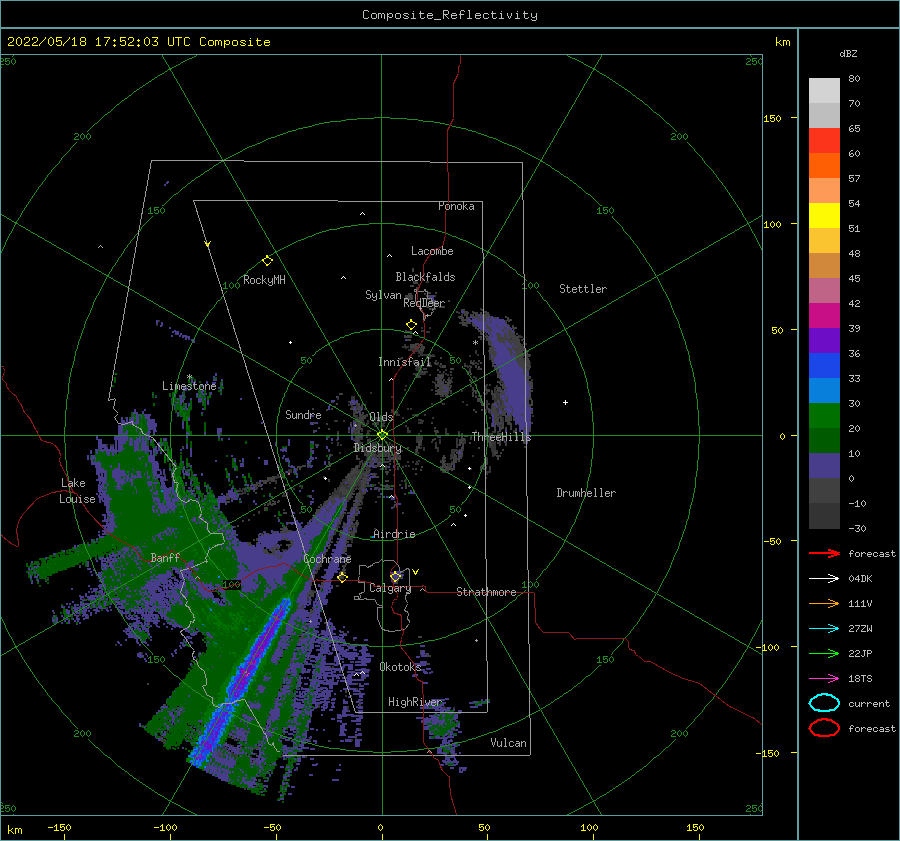Click the cyan 27ZW arrow icon
Screen dimensions: 900x841
(x=824, y=629)
